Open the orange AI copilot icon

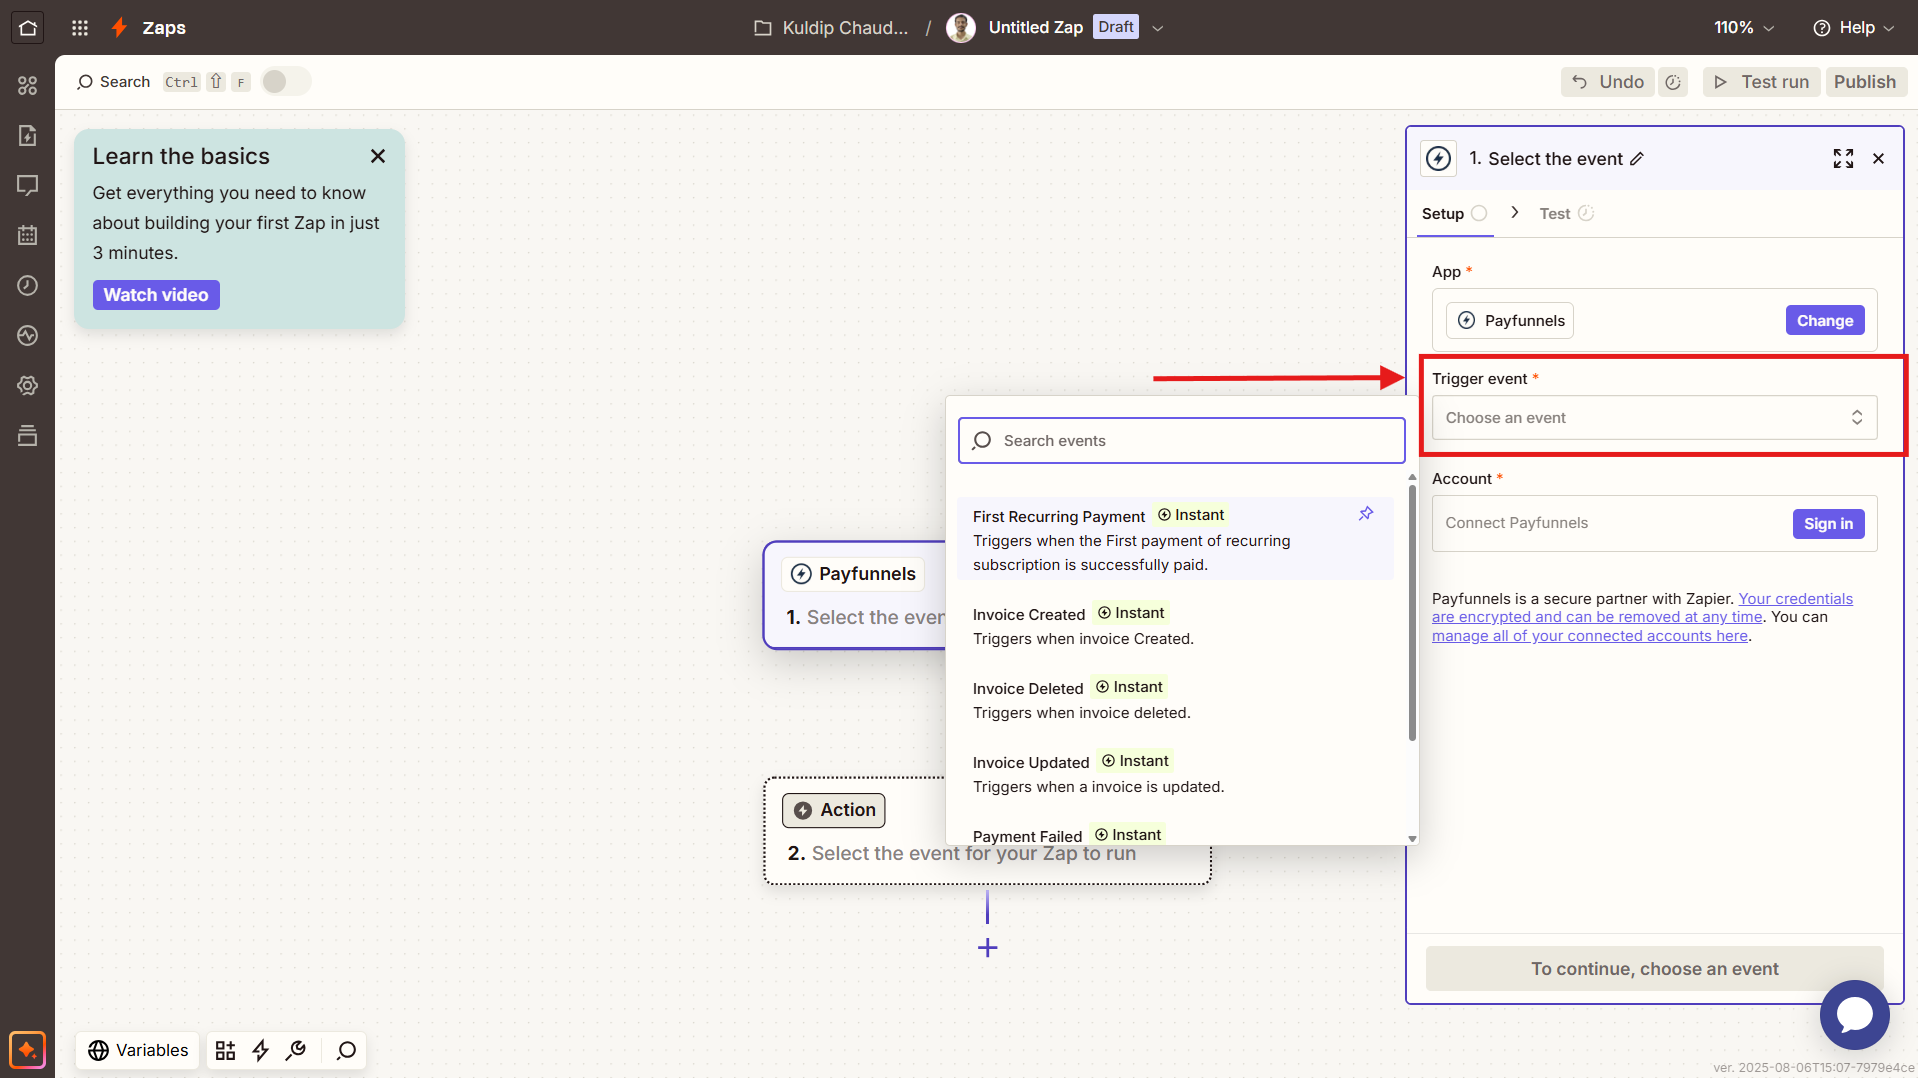(x=27, y=1050)
